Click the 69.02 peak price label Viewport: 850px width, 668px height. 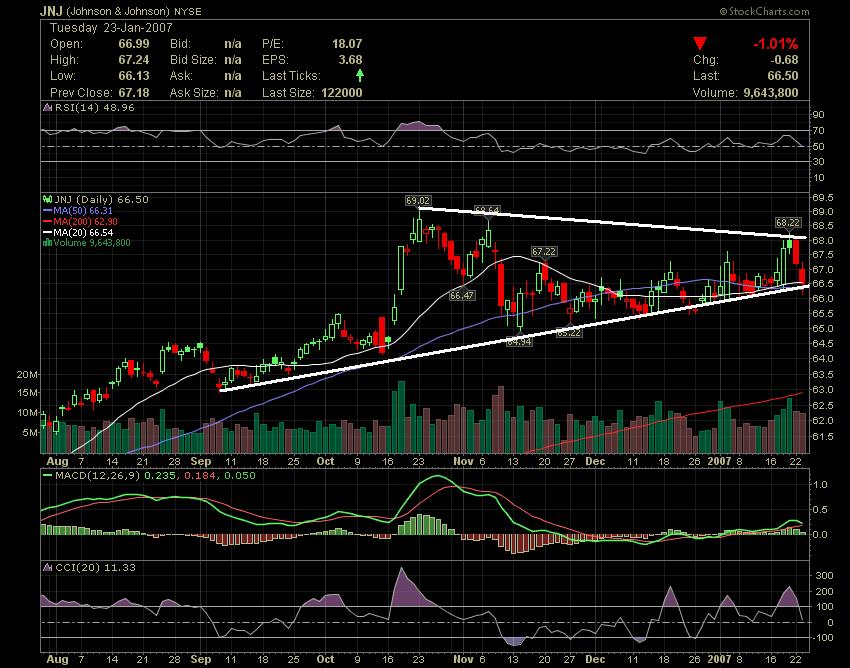click(x=417, y=201)
